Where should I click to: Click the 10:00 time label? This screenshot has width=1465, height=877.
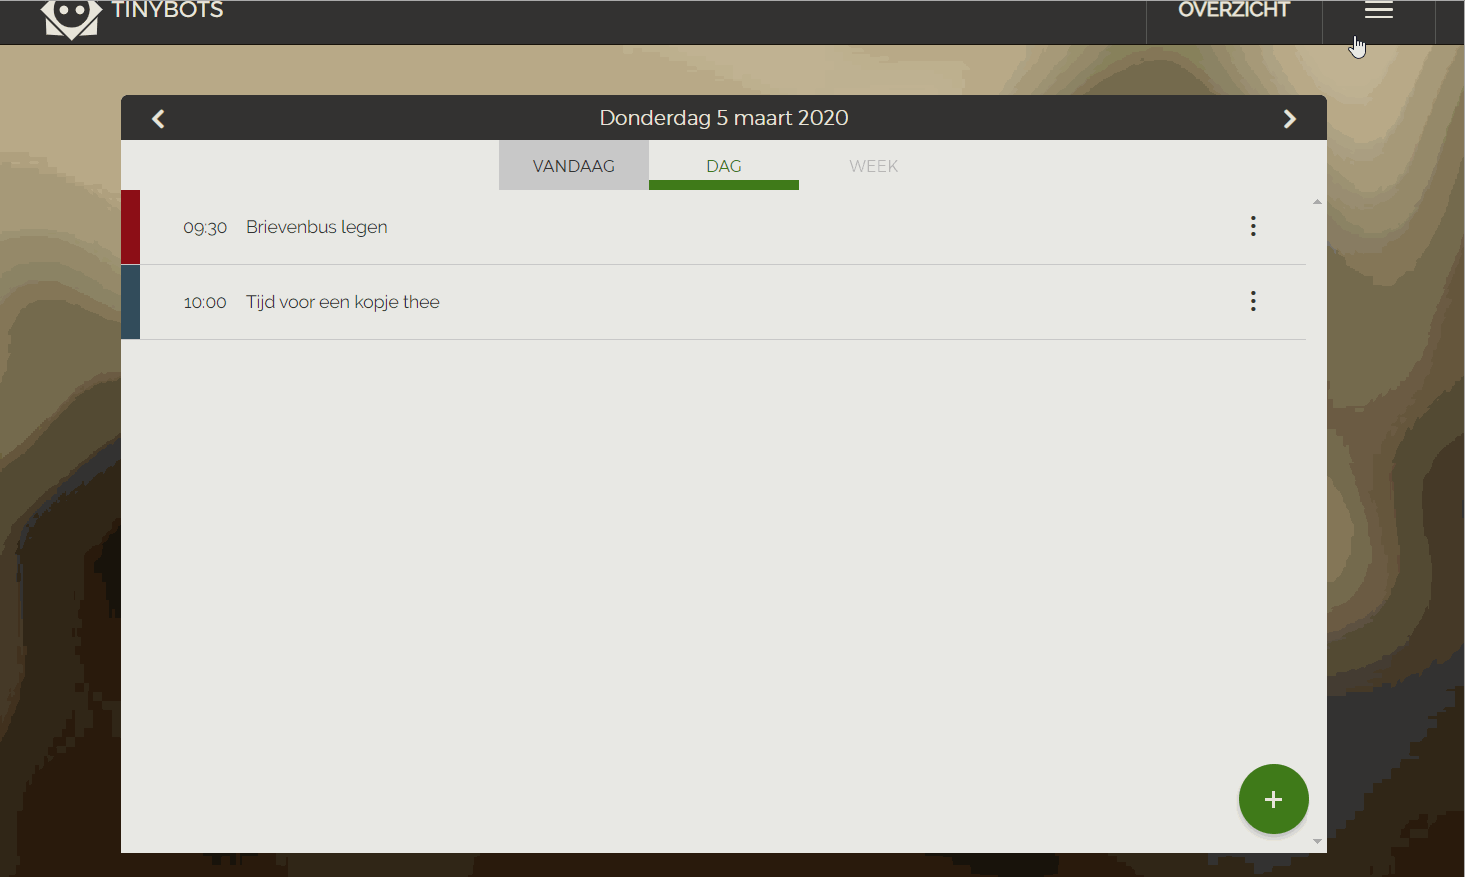(x=205, y=303)
